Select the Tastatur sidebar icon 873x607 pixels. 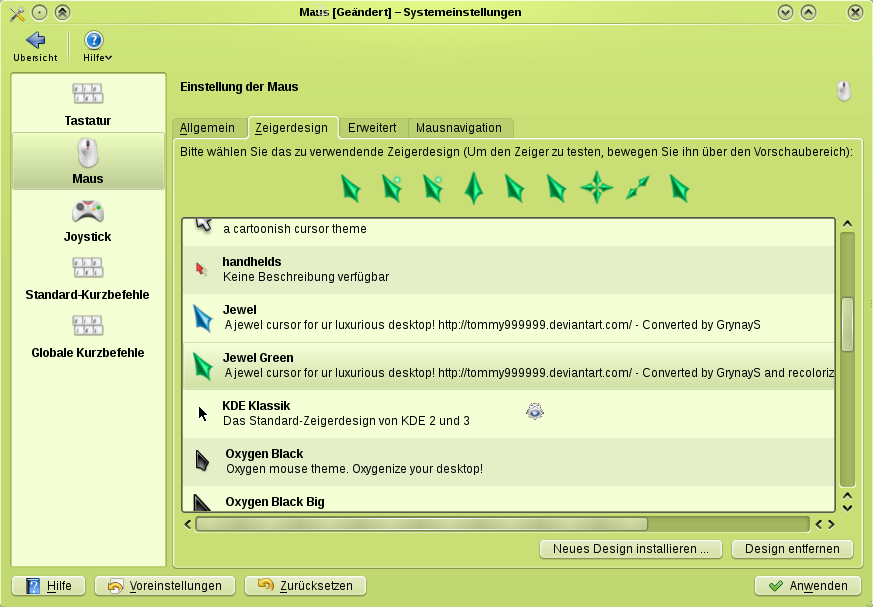pyautogui.click(x=87, y=94)
